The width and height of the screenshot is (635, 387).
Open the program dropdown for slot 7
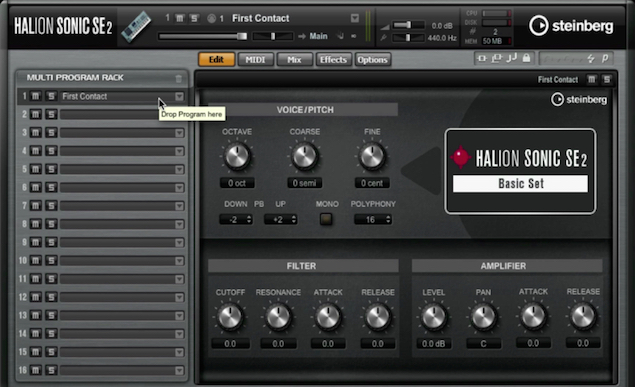179,206
